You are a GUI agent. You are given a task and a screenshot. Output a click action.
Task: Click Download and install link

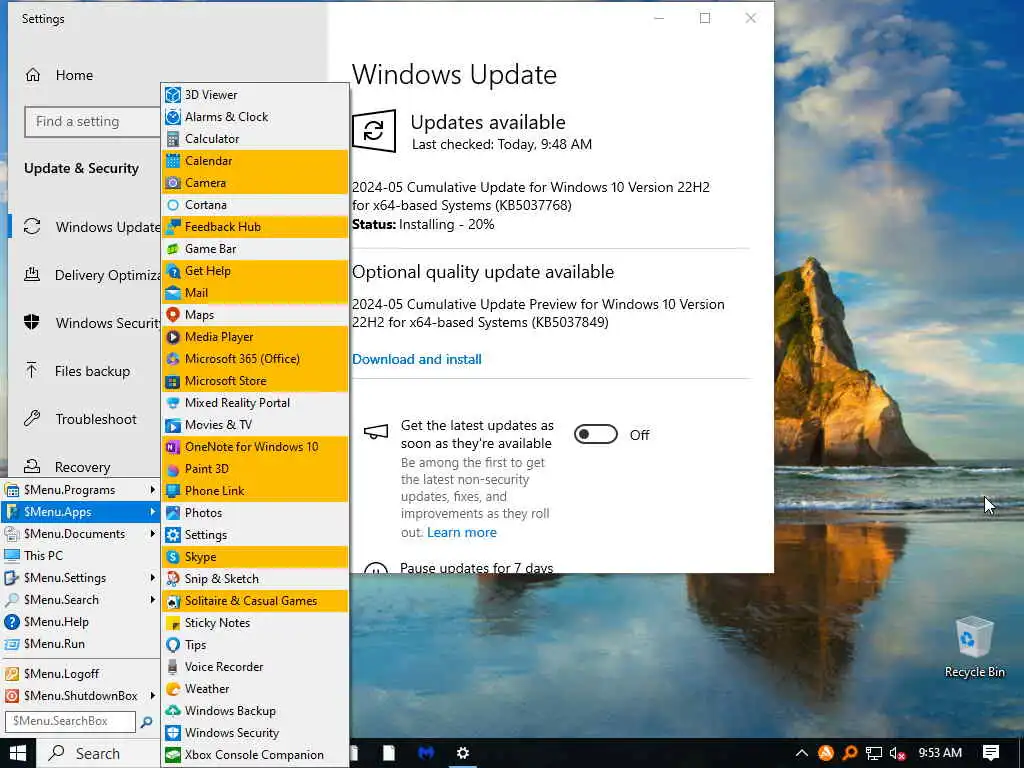click(417, 359)
